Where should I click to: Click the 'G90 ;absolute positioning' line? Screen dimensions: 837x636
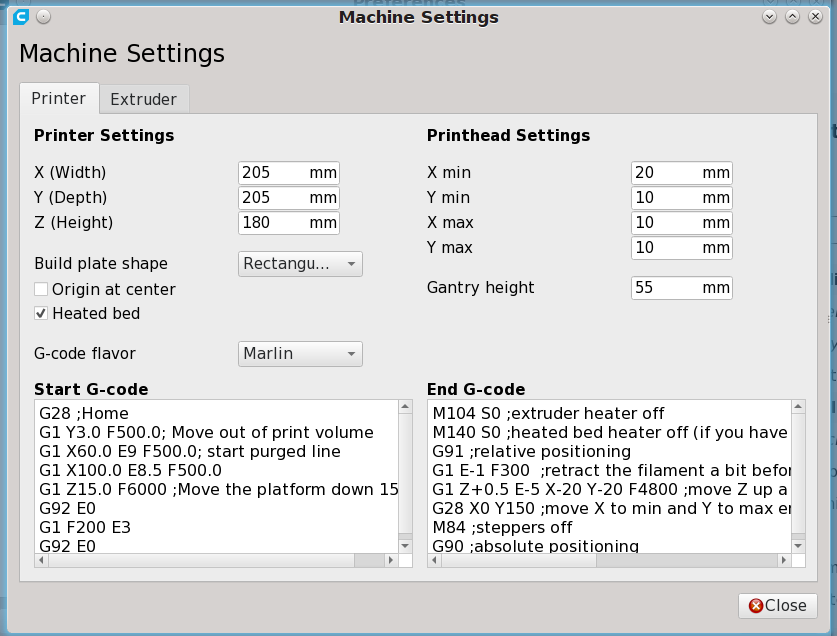(535, 546)
